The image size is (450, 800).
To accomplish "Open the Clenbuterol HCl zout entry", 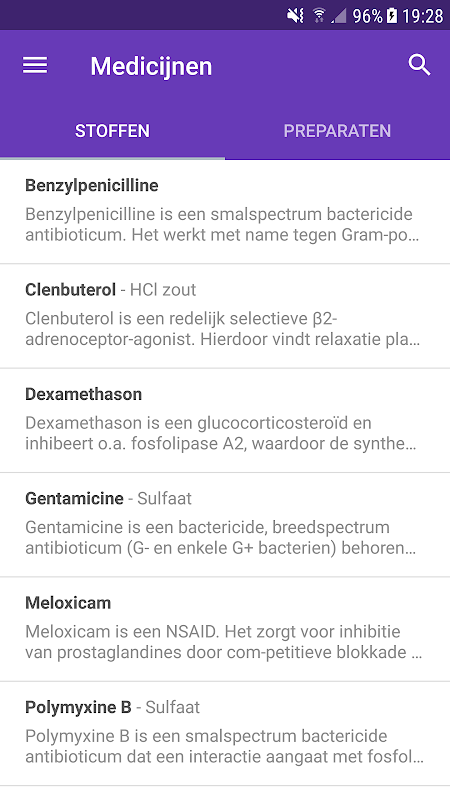I will [225, 316].
